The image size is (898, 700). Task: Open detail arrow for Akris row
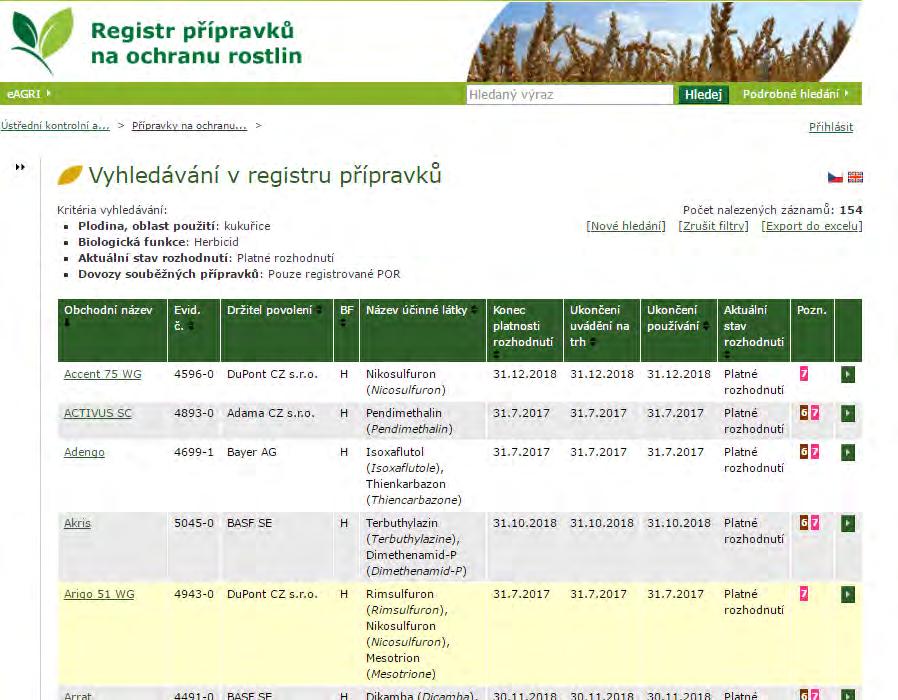(x=848, y=523)
